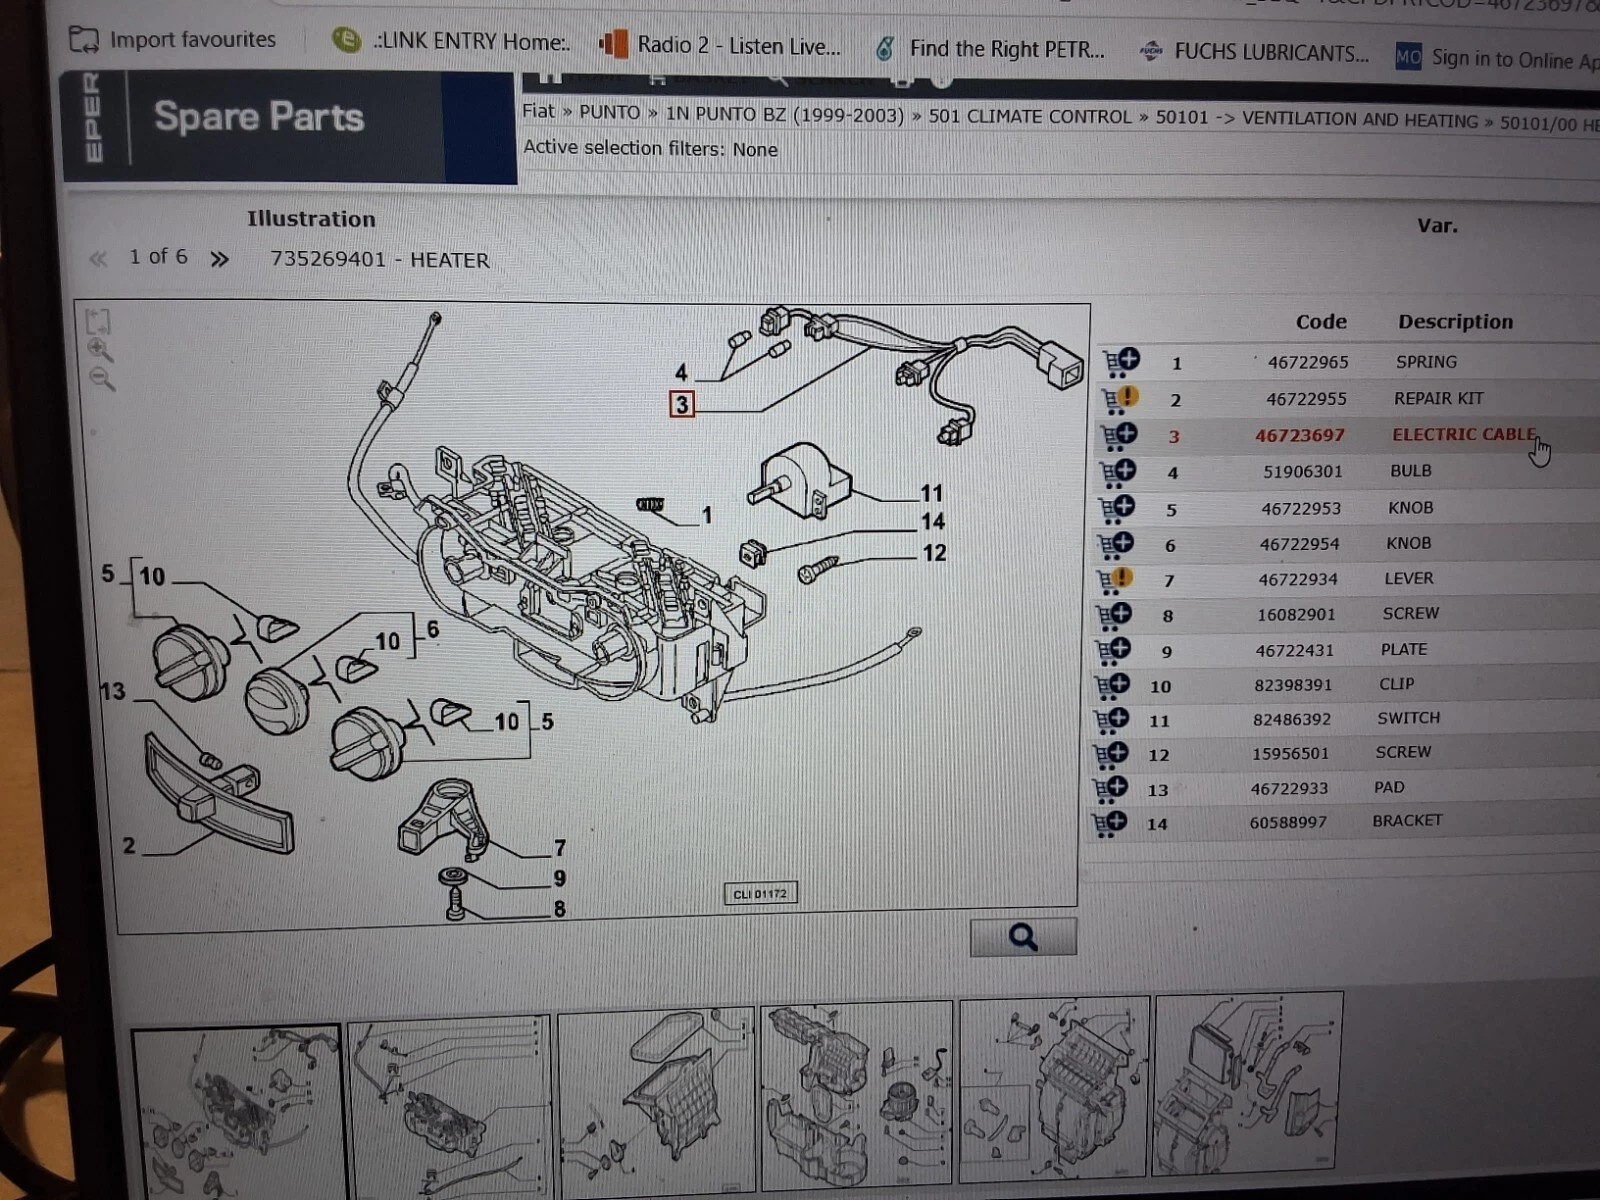
Task: Add BULB 51906301 to cart
Action: point(1118,472)
